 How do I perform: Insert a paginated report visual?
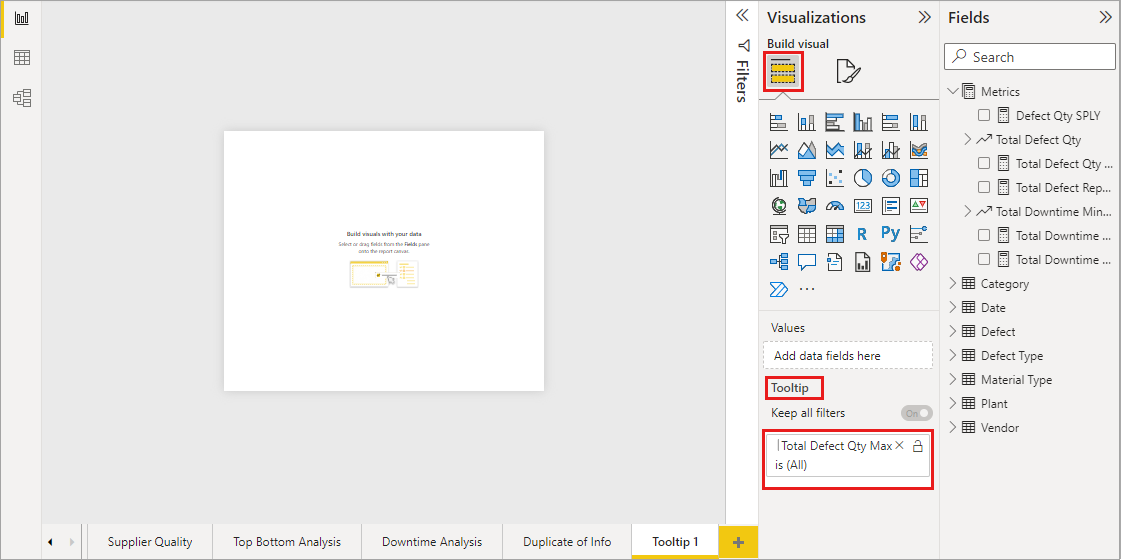click(863, 262)
